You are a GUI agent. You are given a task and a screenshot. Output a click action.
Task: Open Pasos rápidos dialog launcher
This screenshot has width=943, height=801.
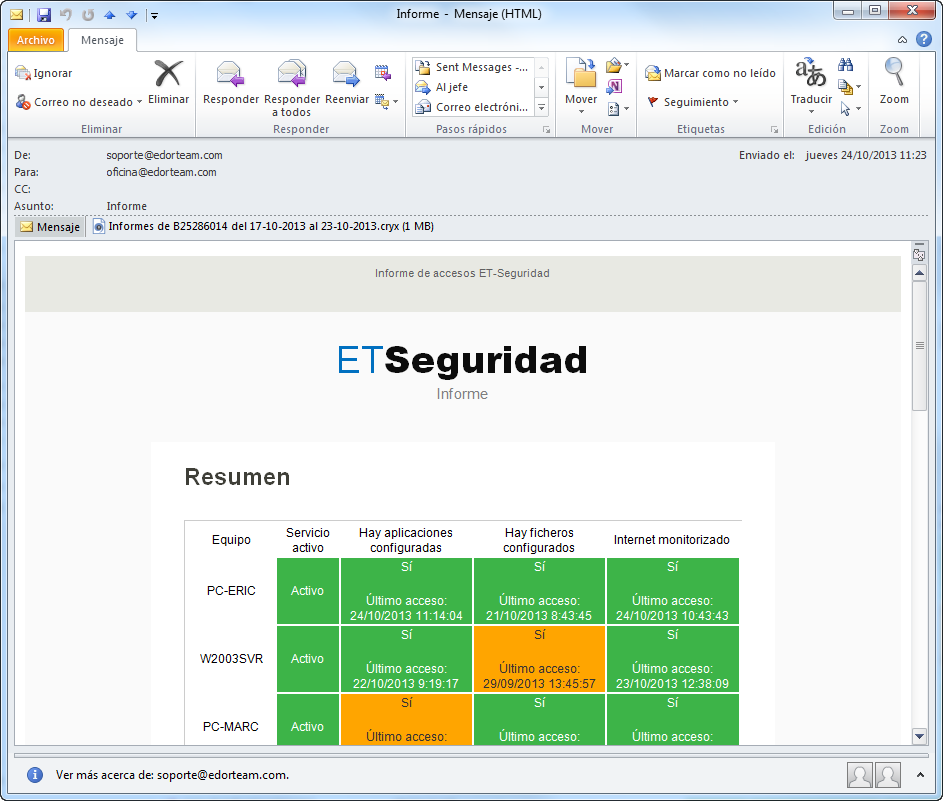(547, 129)
